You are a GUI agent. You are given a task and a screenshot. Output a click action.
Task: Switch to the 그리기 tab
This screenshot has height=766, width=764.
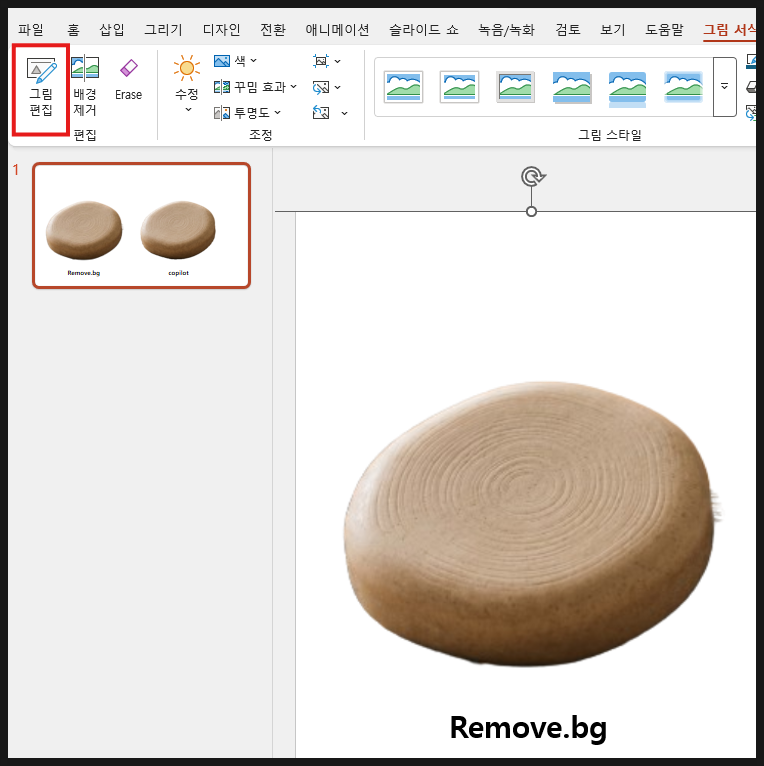pyautogui.click(x=163, y=30)
